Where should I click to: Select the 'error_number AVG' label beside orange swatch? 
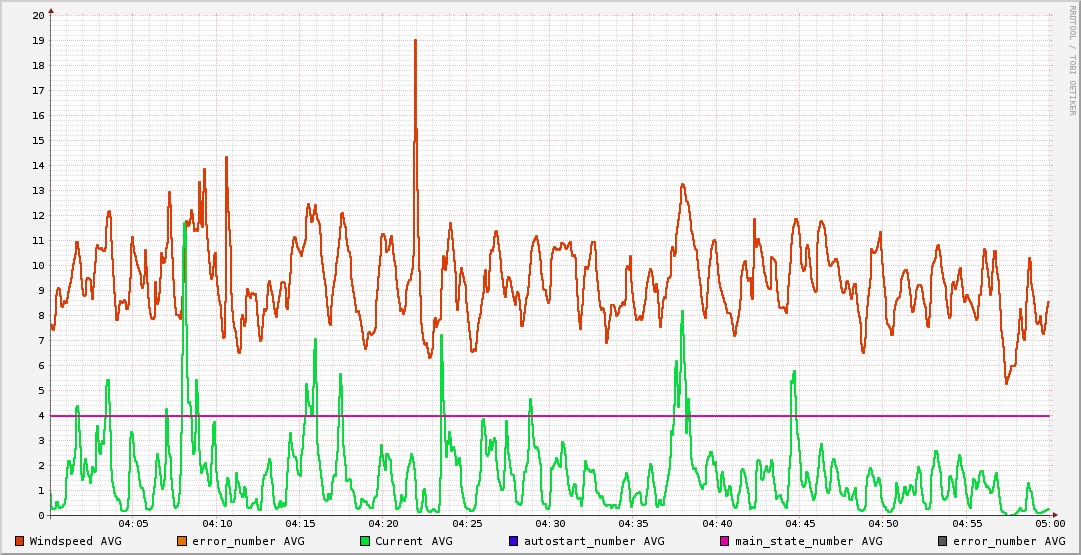tap(248, 542)
